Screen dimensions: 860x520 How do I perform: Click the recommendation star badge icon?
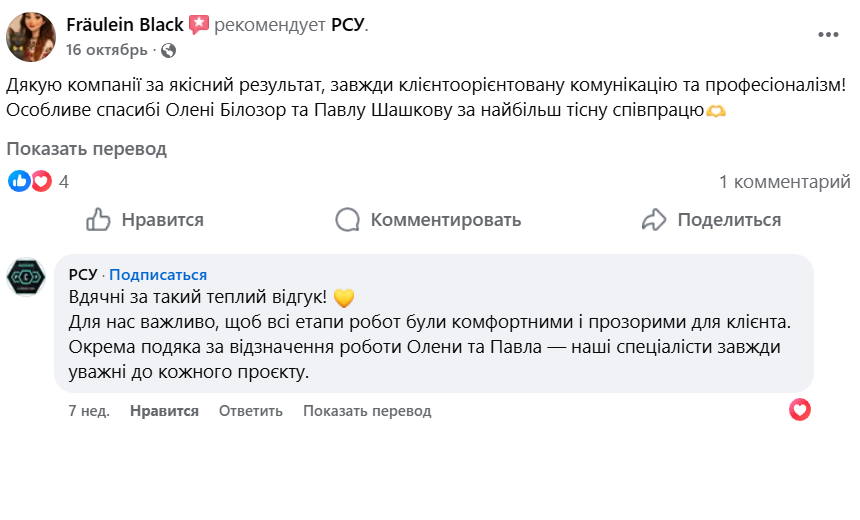coord(199,25)
